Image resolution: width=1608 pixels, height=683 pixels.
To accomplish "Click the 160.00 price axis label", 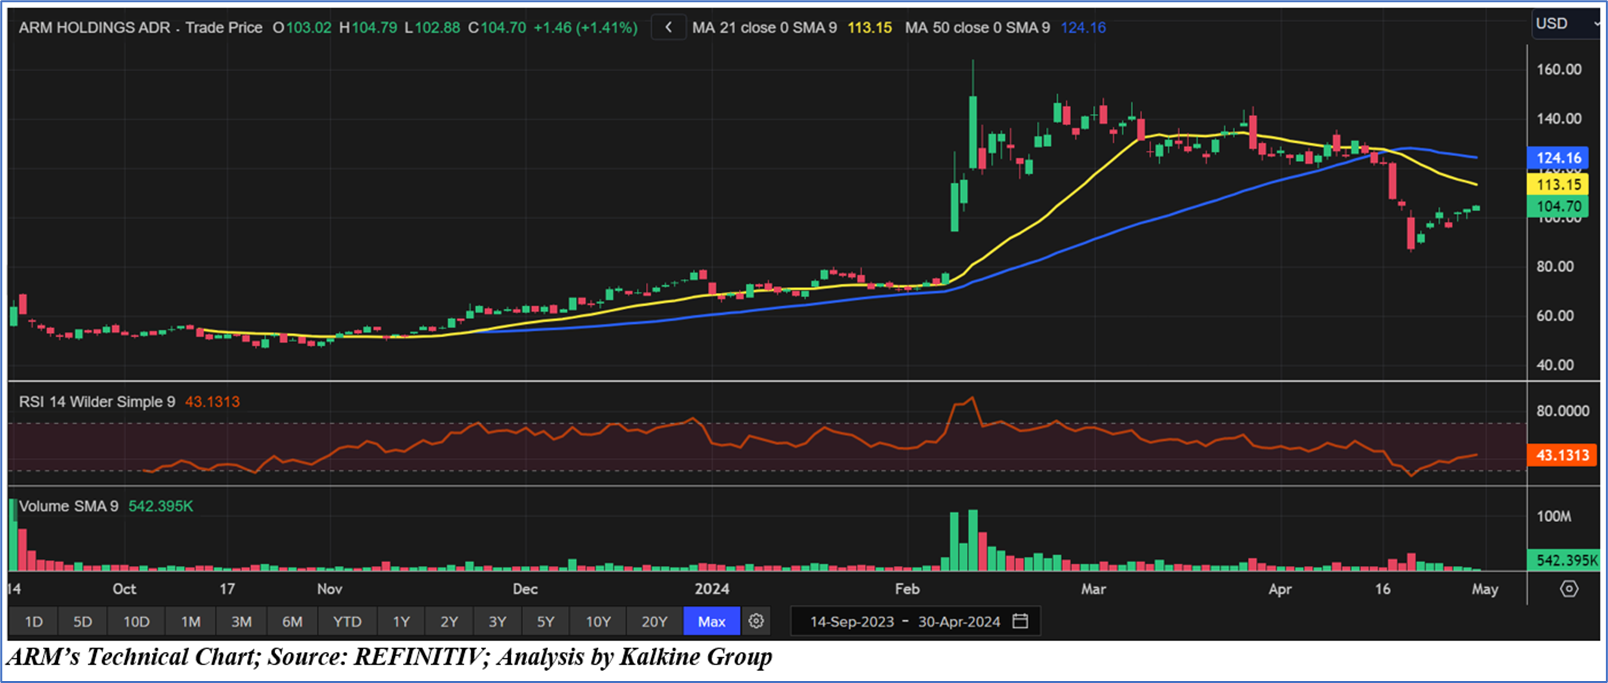I will pyautogui.click(x=1559, y=69).
